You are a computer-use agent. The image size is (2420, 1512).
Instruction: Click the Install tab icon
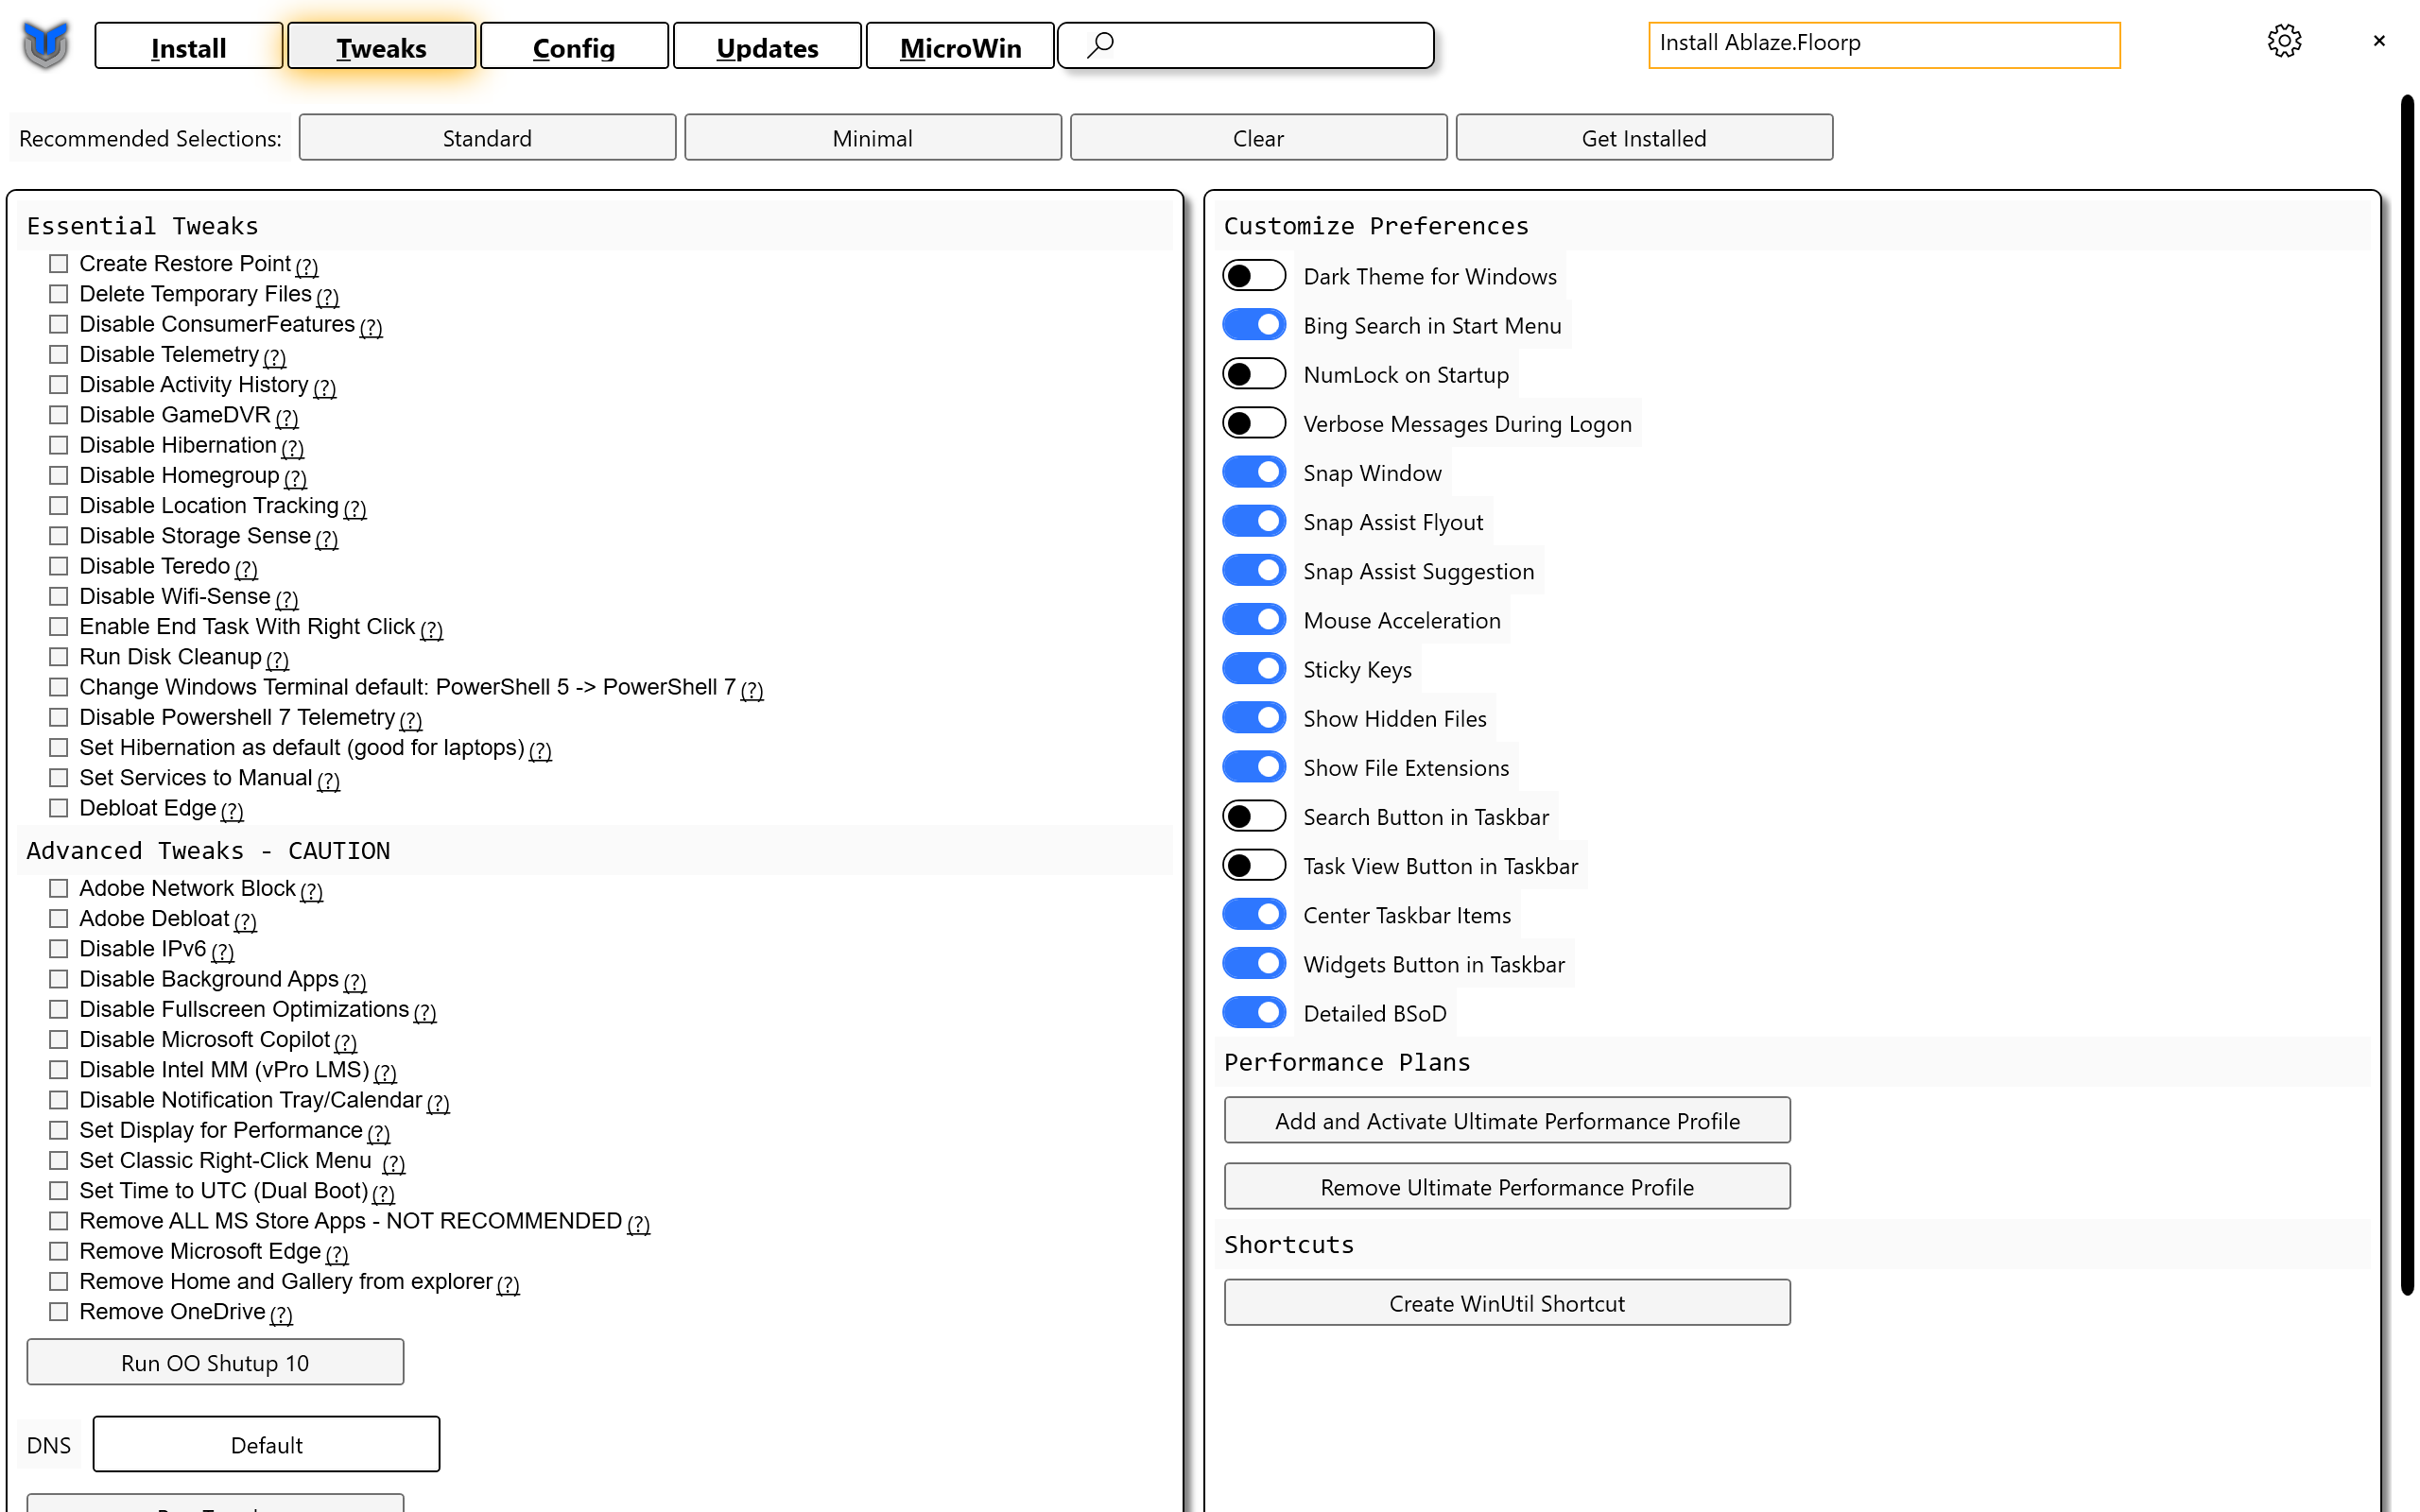[x=188, y=45]
